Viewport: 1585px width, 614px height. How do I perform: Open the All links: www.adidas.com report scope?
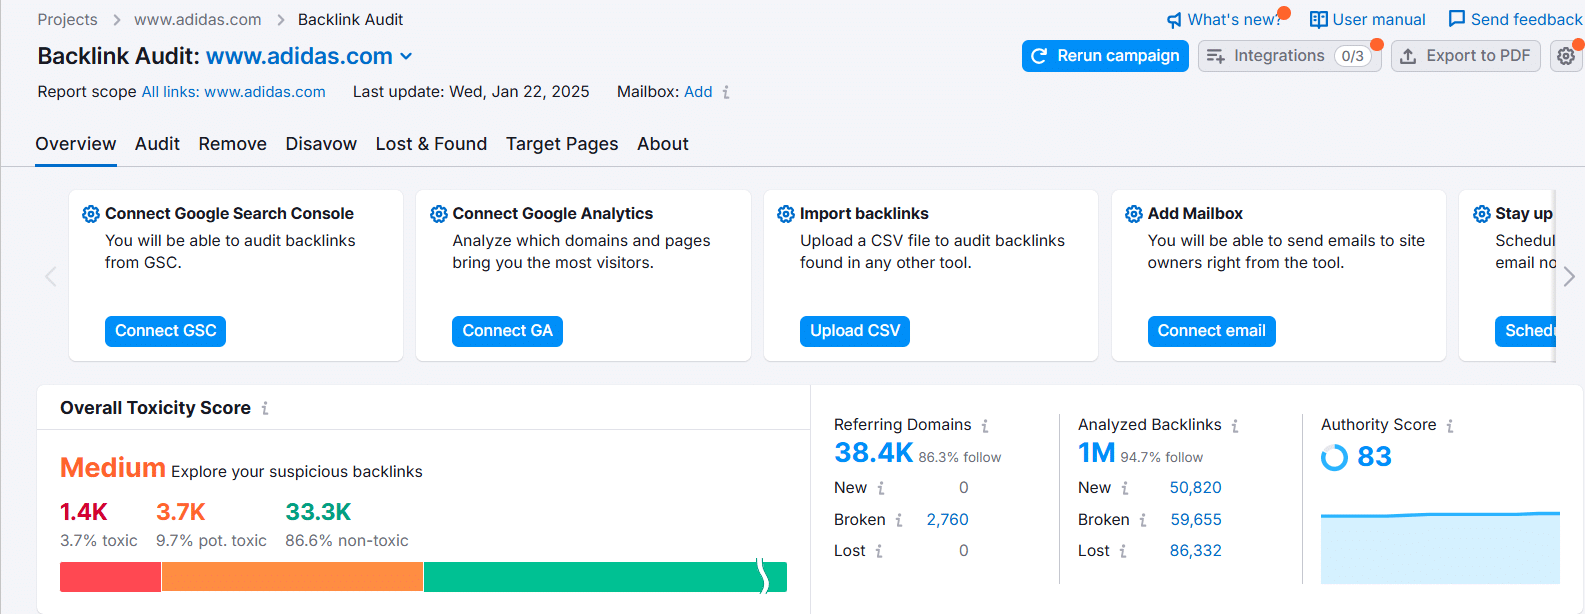(234, 92)
